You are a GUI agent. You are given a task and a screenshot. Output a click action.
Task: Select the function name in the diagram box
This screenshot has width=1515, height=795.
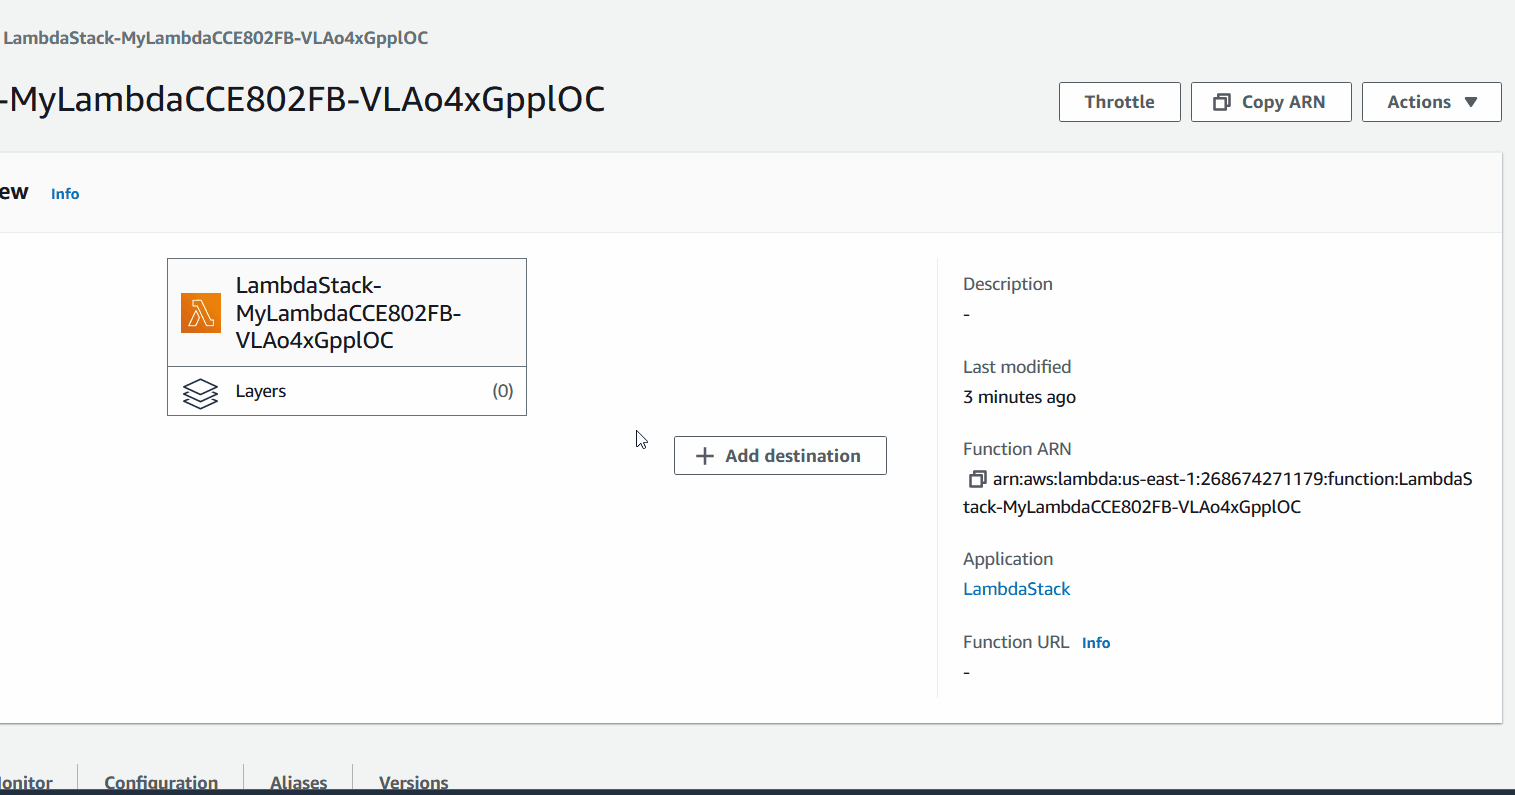[347, 313]
